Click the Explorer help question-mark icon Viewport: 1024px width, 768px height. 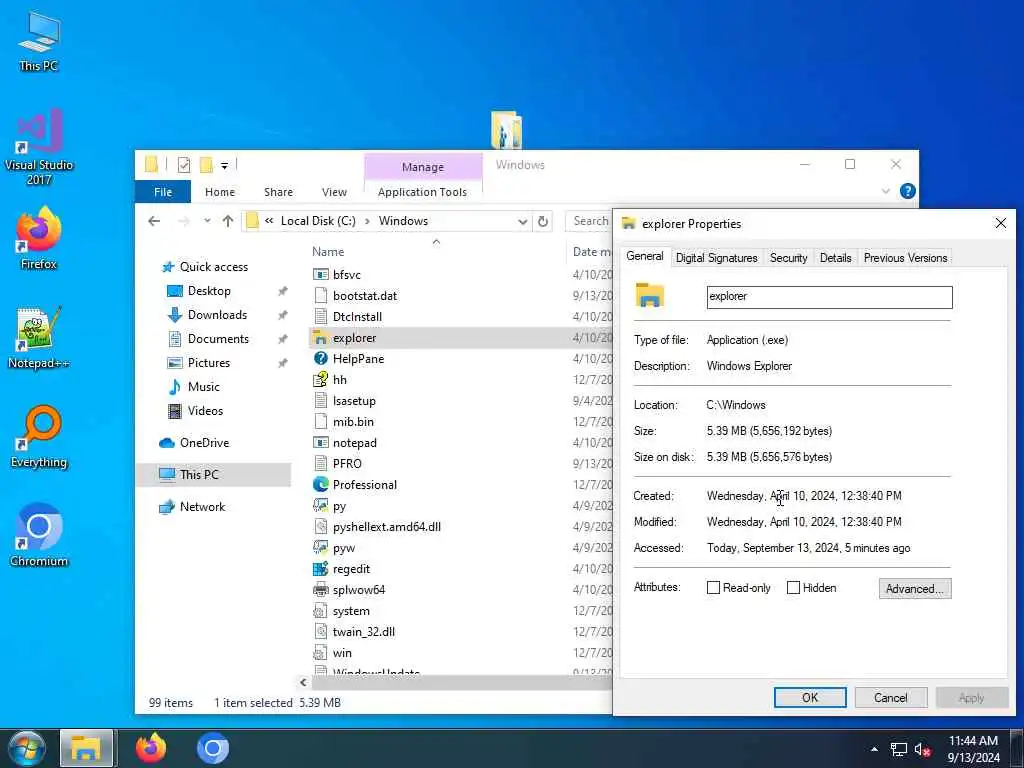coord(907,191)
